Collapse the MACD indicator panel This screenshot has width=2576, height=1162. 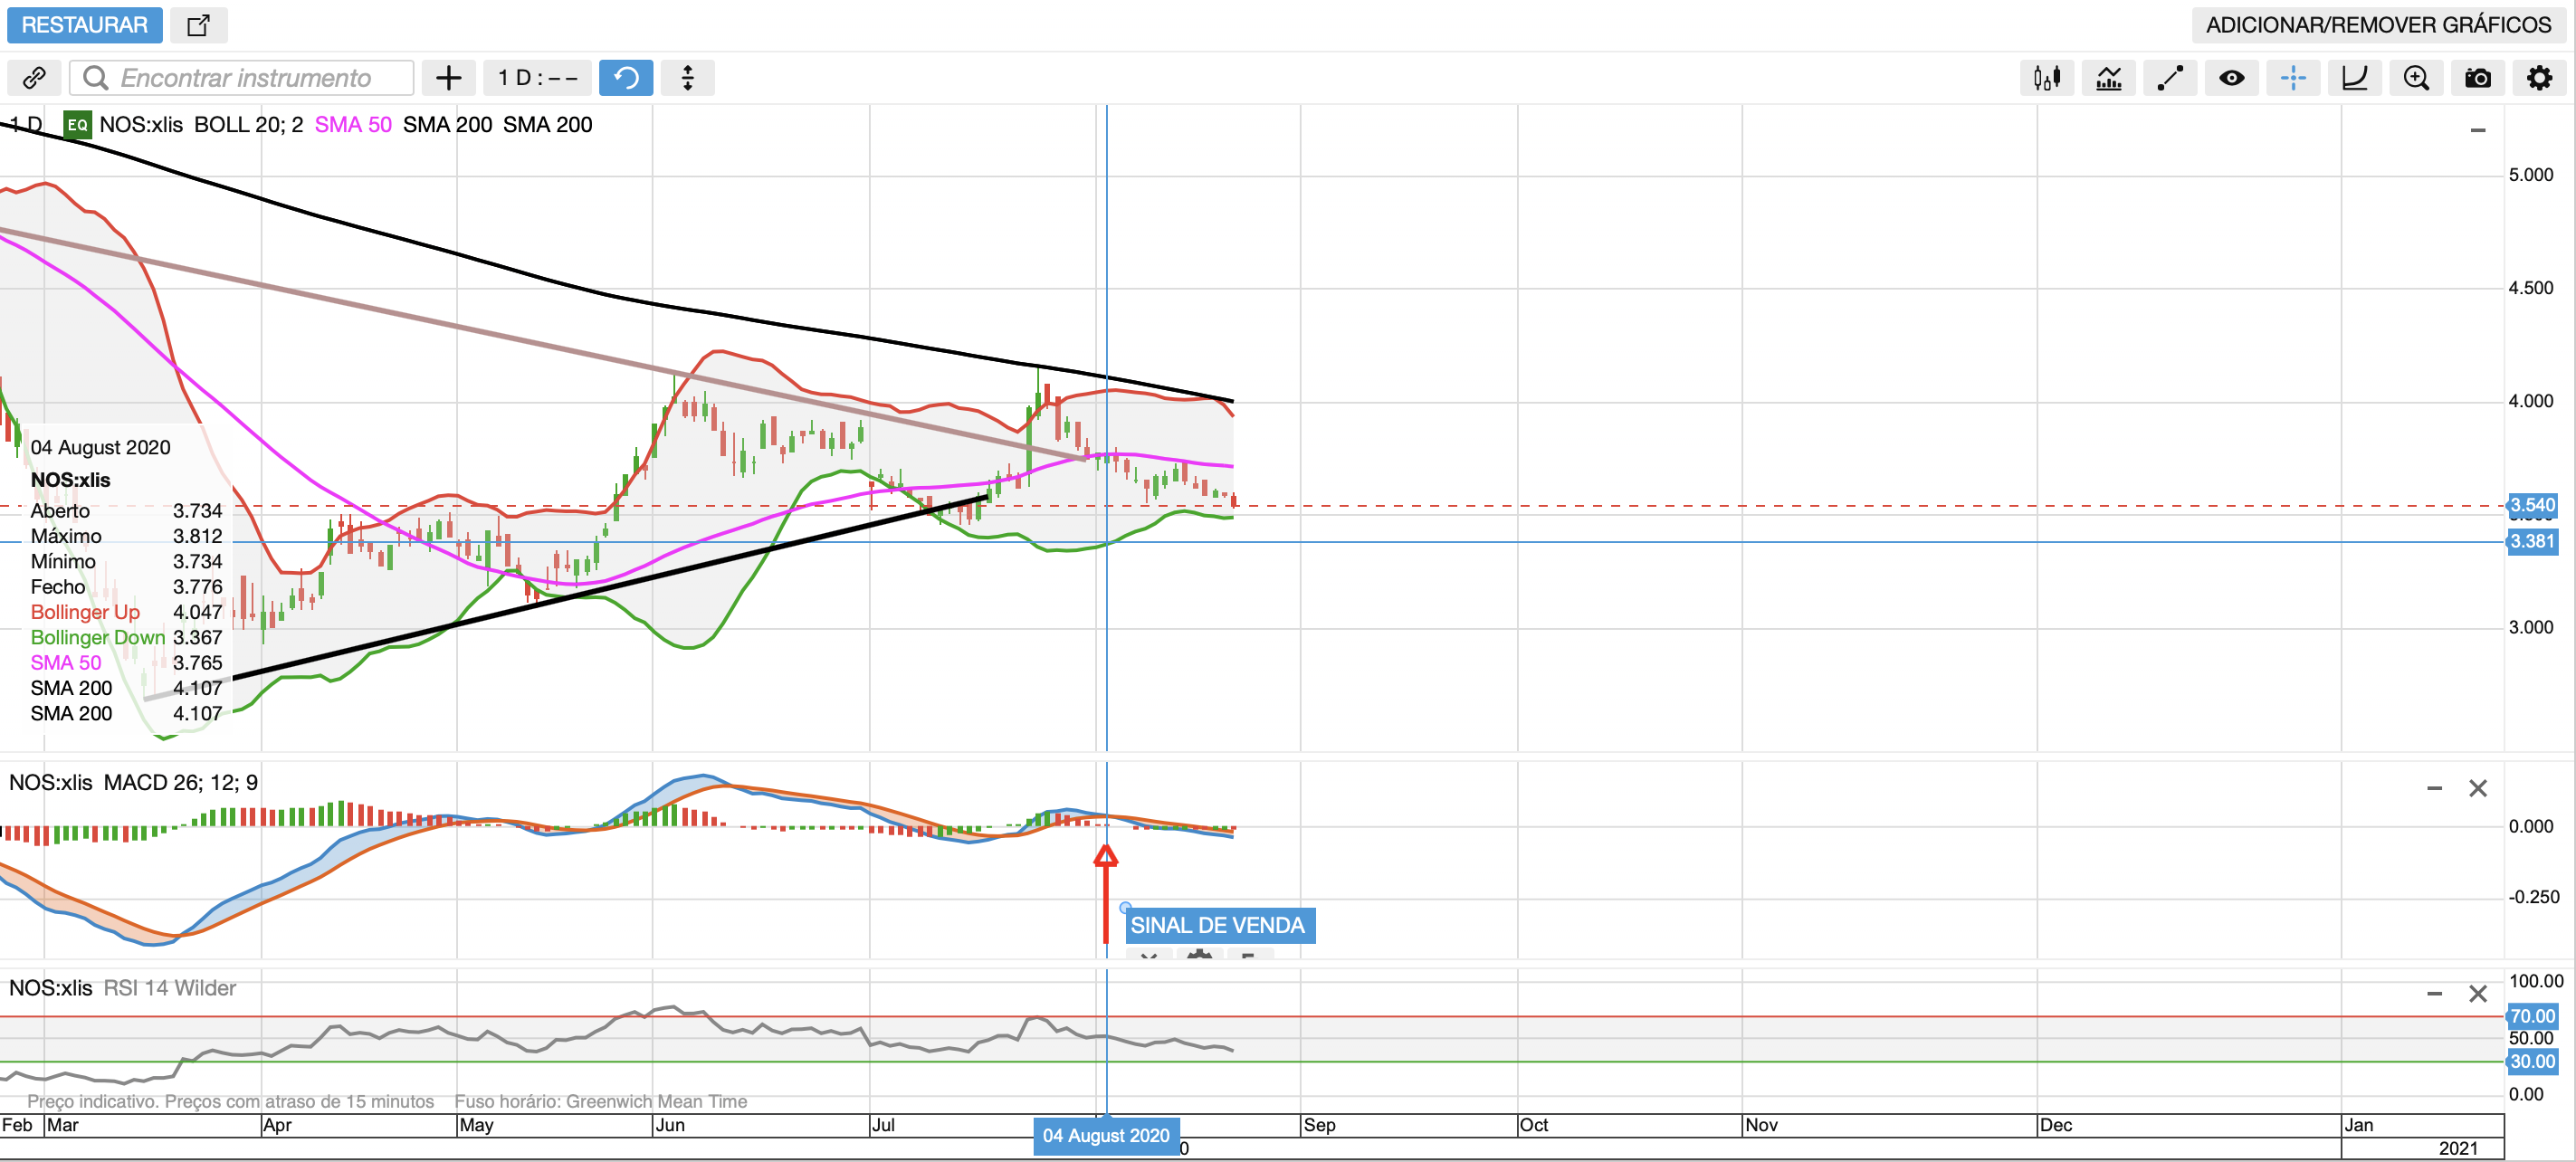coord(2434,789)
